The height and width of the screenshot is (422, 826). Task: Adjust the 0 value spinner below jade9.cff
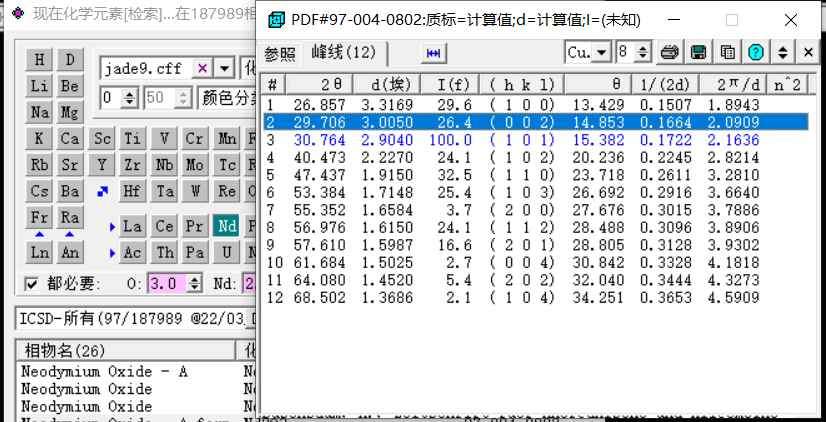130,98
